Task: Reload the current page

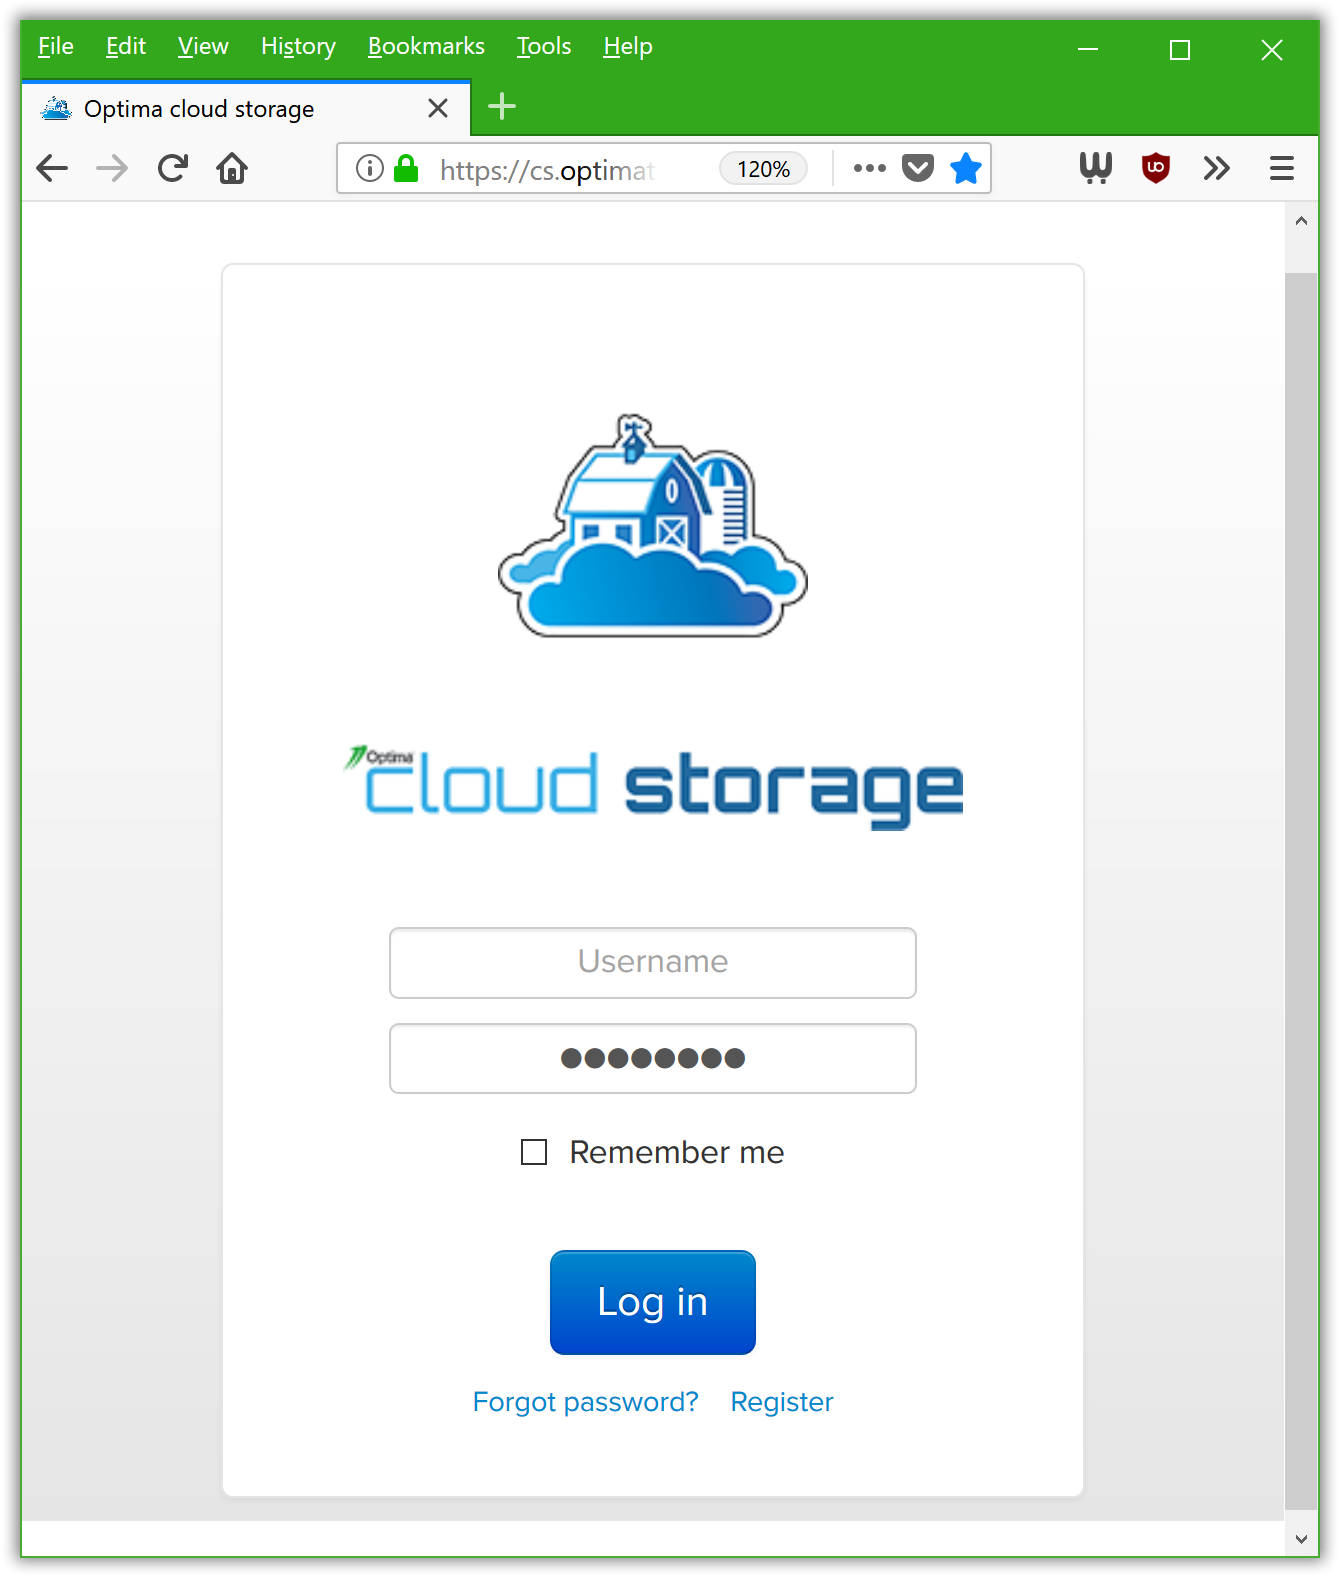Action: coord(173,168)
